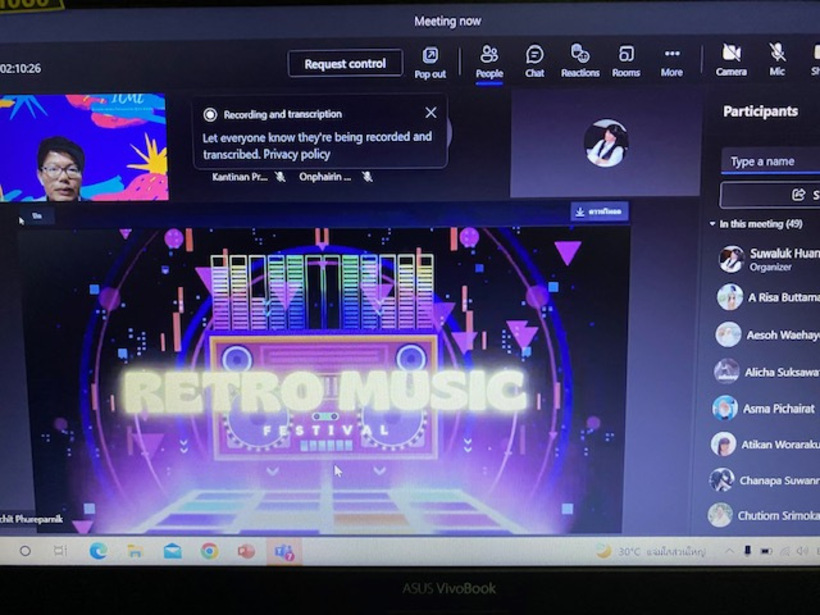This screenshot has height=615, width=820.
Task: Click the download button above shared content
Action: click(599, 211)
